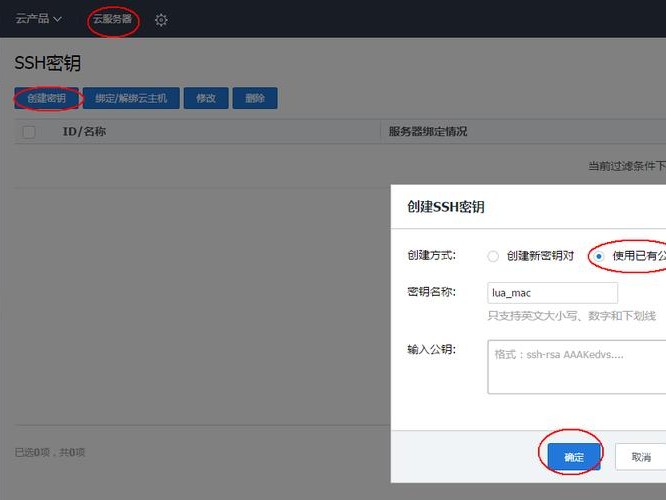
Task: Select the 创建新密钥对 radio button
Action: pyautogui.click(x=493, y=256)
